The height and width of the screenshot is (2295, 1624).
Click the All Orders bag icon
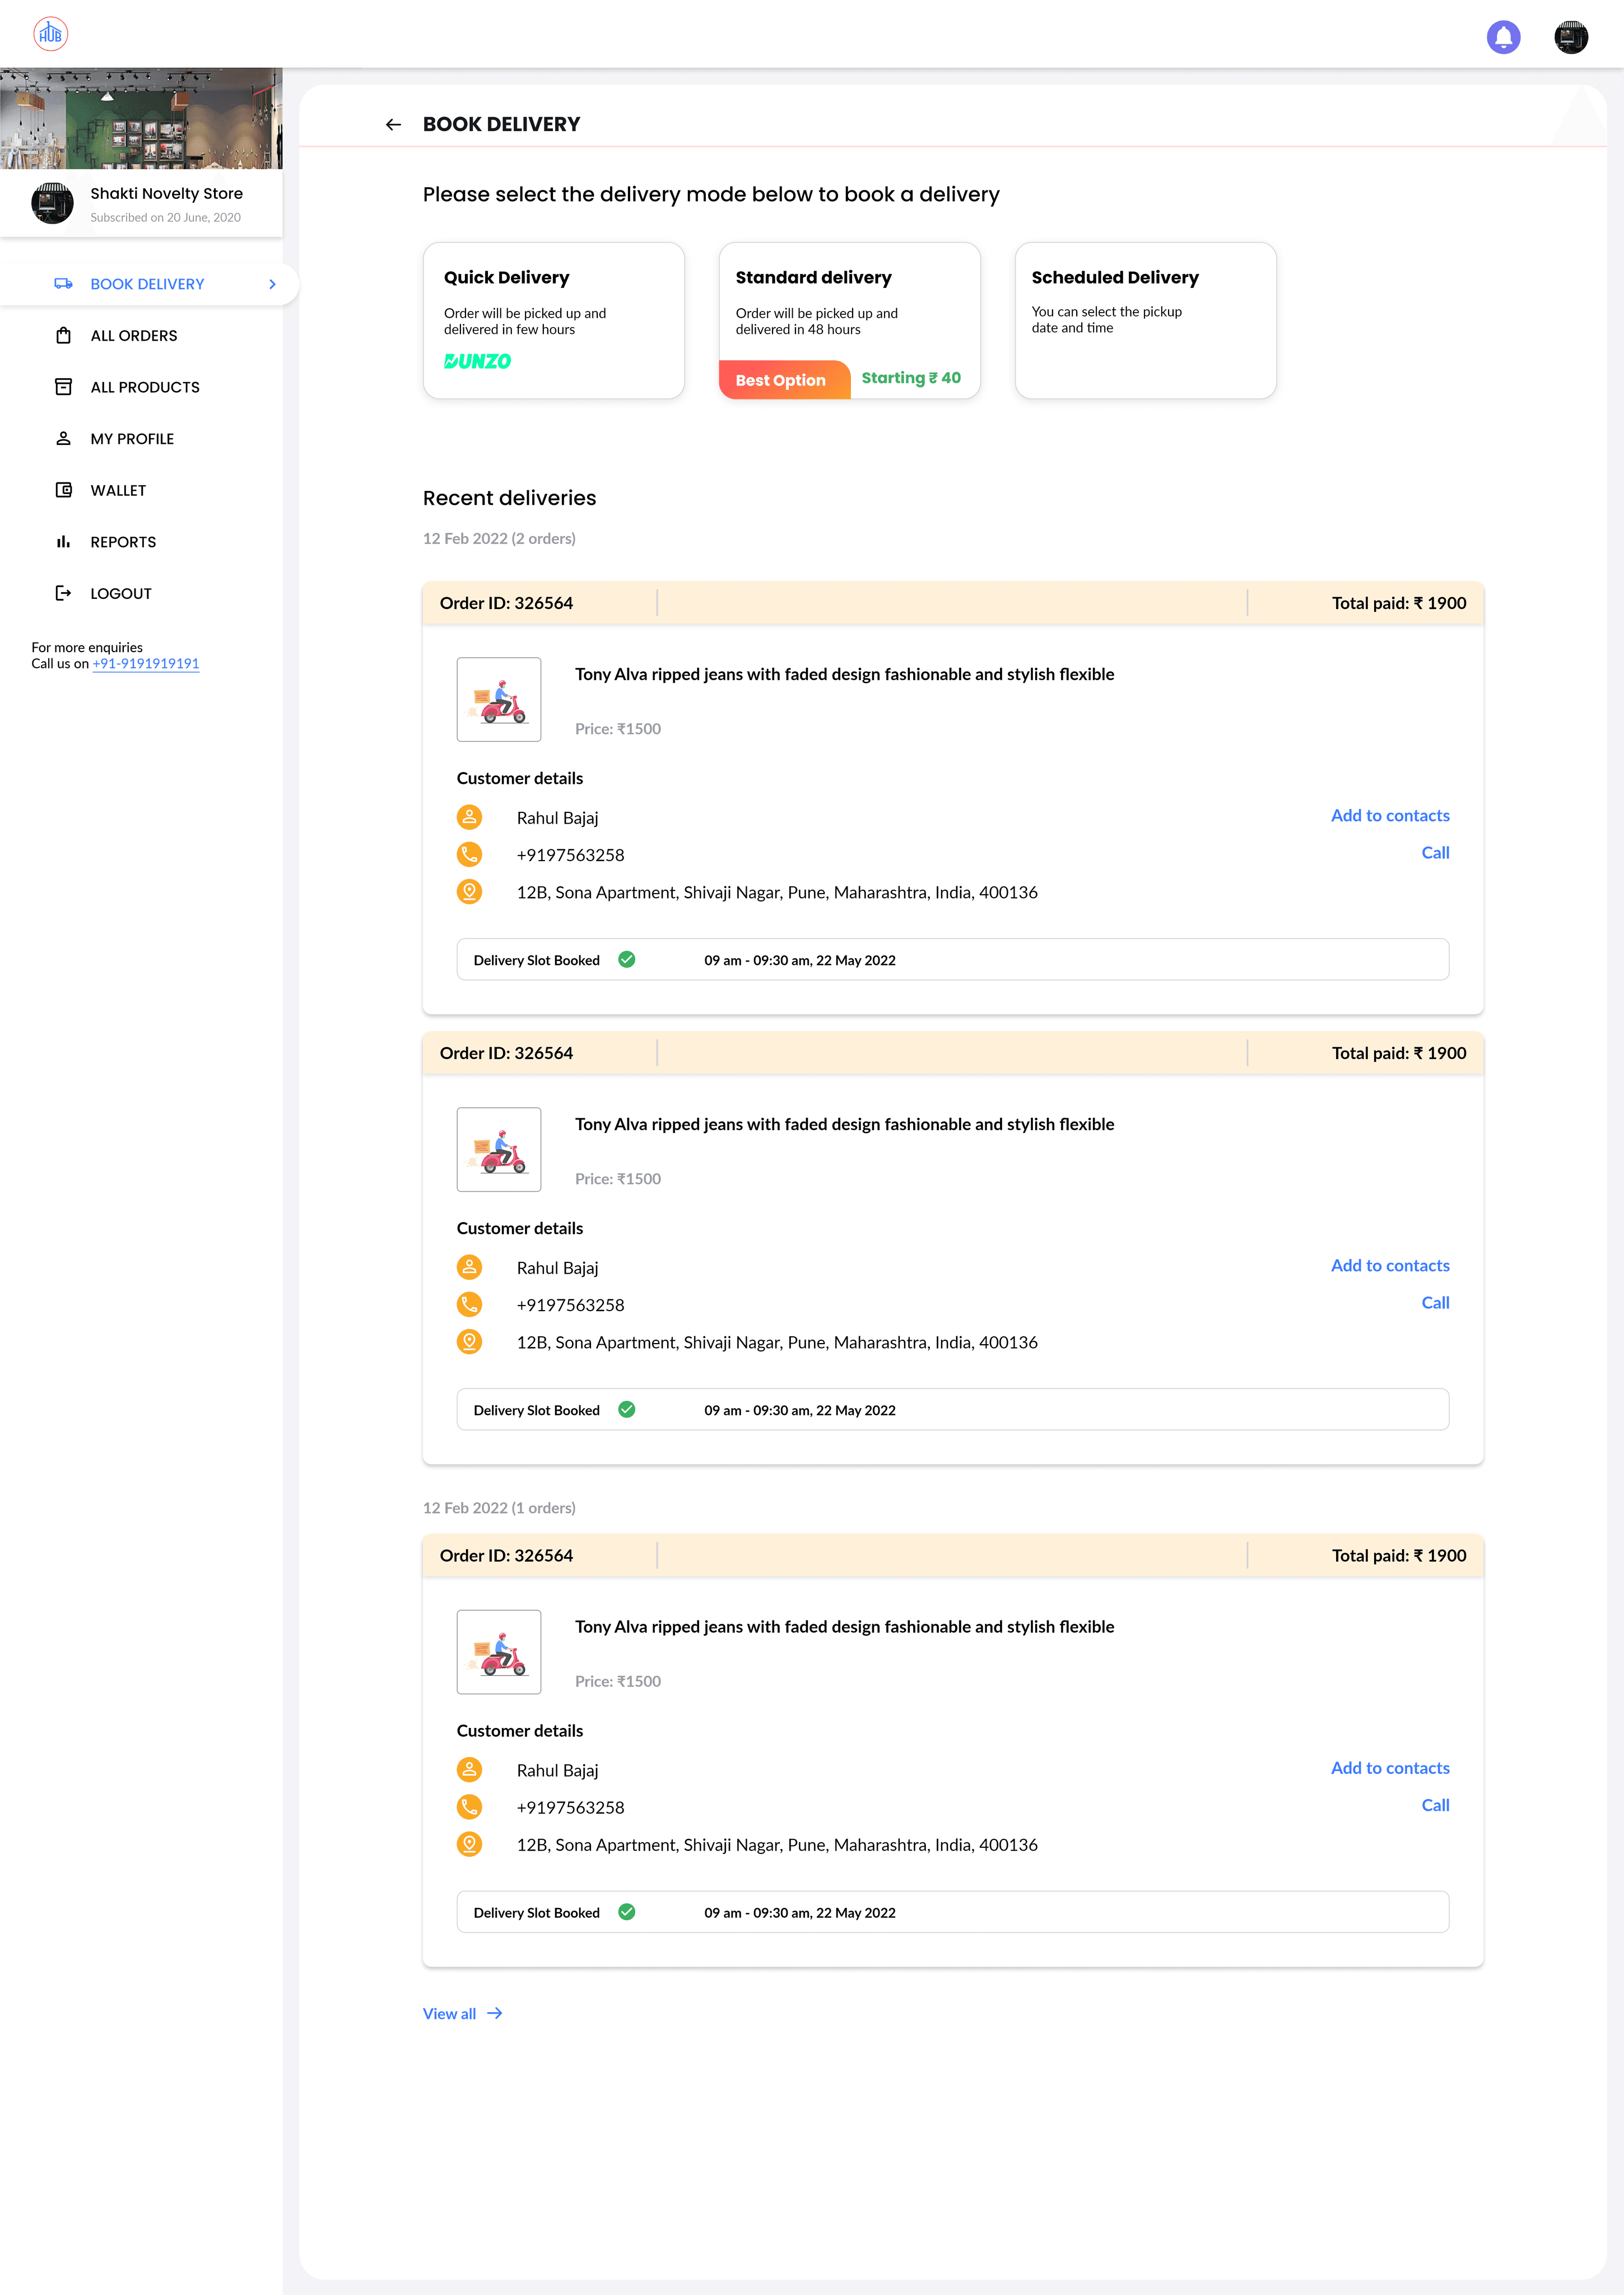(63, 336)
